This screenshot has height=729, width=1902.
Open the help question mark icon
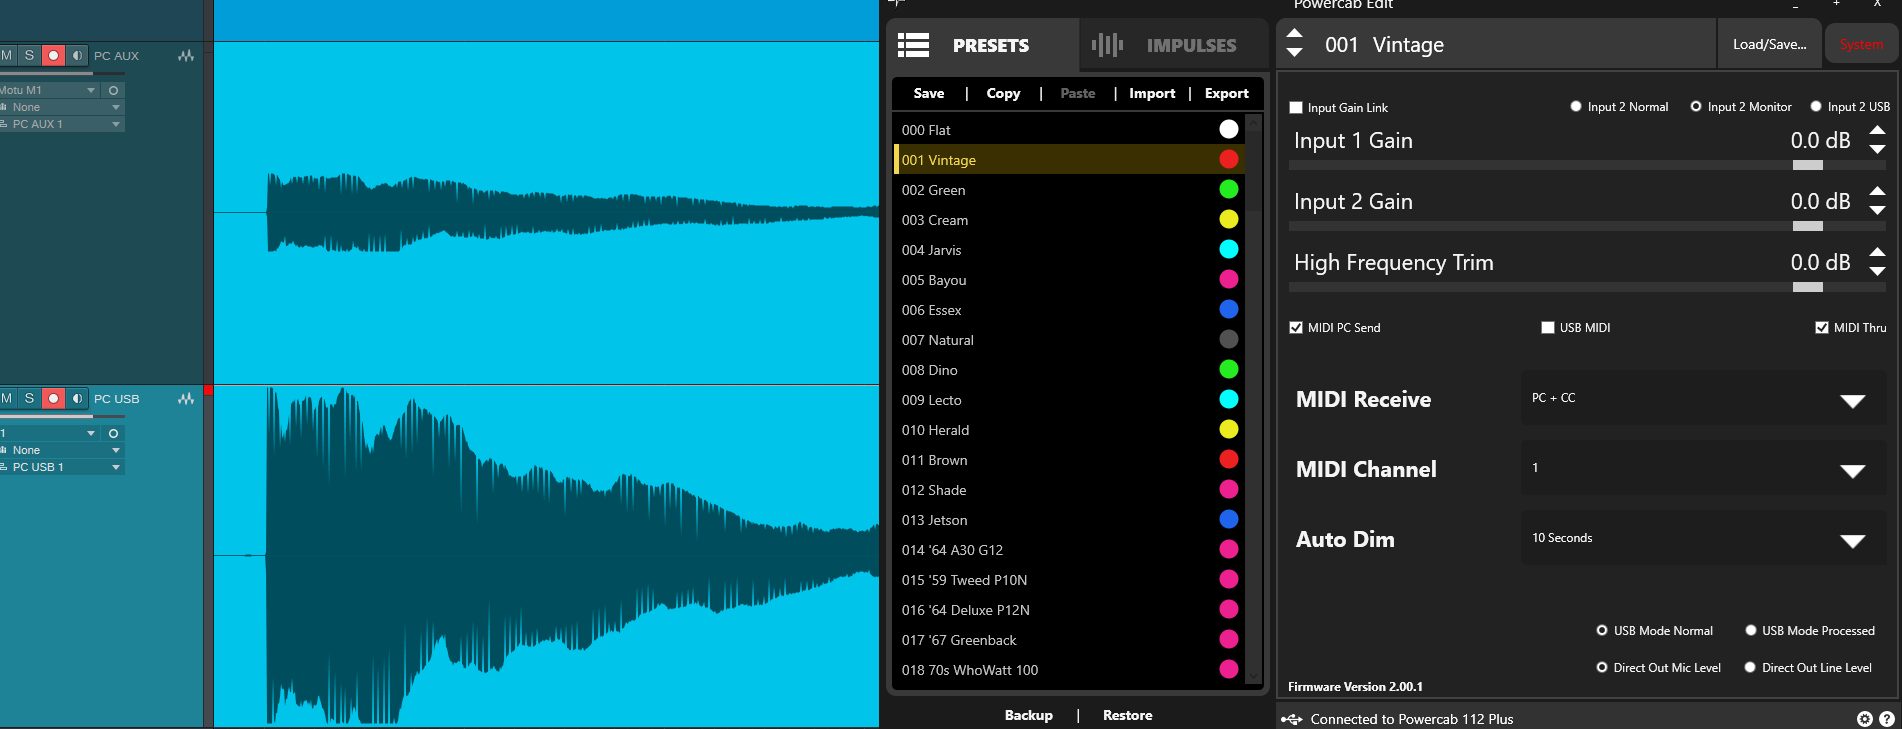tap(1886, 719)
